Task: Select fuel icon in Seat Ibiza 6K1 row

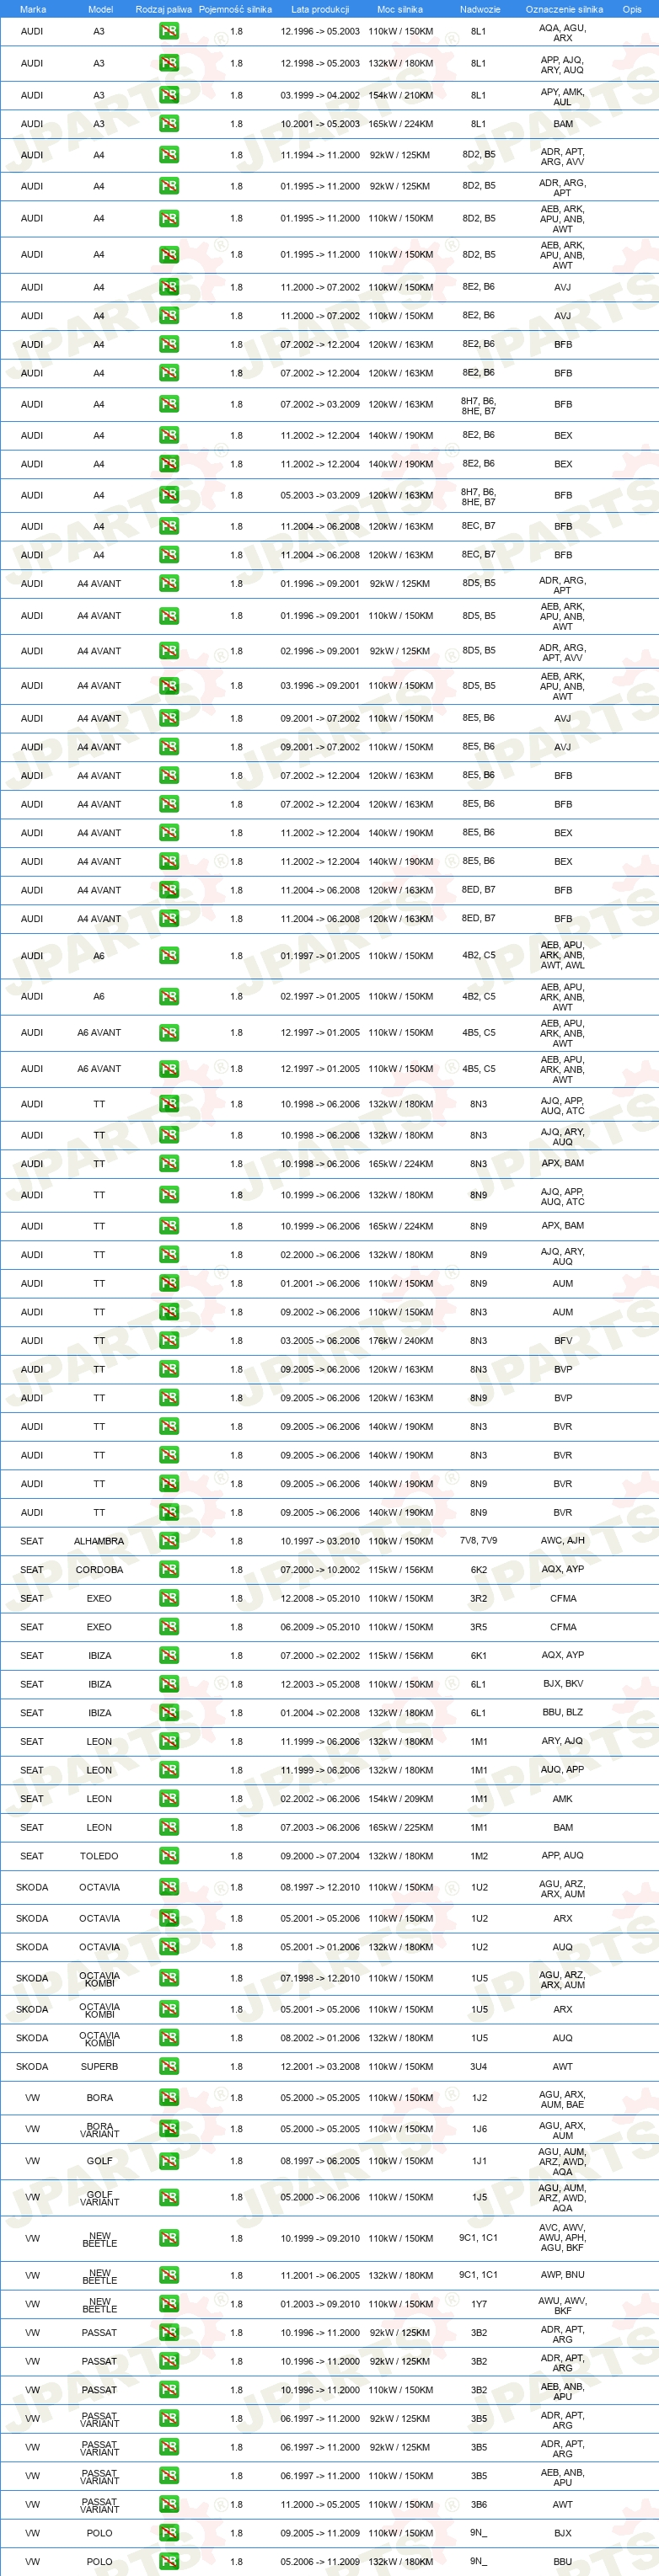Action: coord(169,1656)
